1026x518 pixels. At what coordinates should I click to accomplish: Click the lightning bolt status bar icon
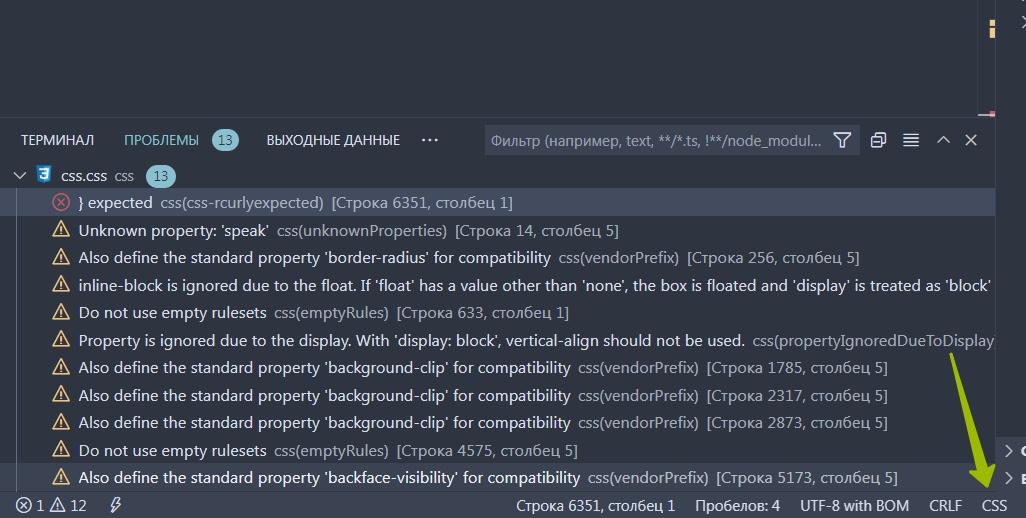[x=115, y=505]
